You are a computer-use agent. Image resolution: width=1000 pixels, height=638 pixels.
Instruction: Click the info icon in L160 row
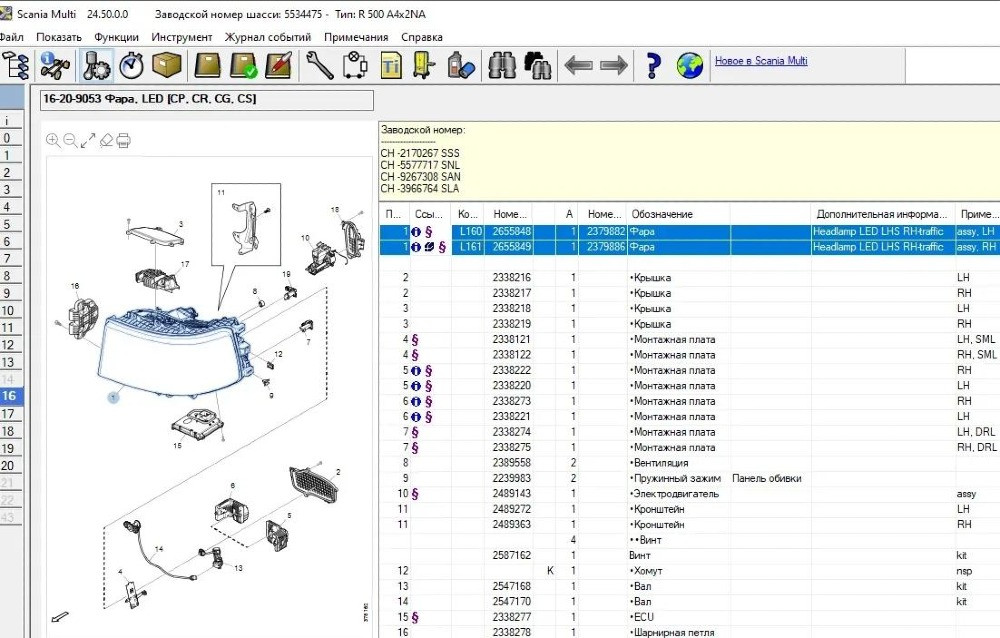pyautogui.click(x=416, y=232)
